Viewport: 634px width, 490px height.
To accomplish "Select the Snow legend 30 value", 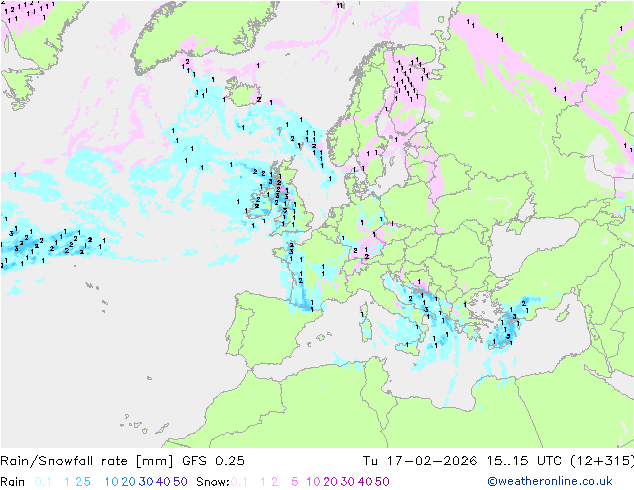I will [x=347, y=482].
